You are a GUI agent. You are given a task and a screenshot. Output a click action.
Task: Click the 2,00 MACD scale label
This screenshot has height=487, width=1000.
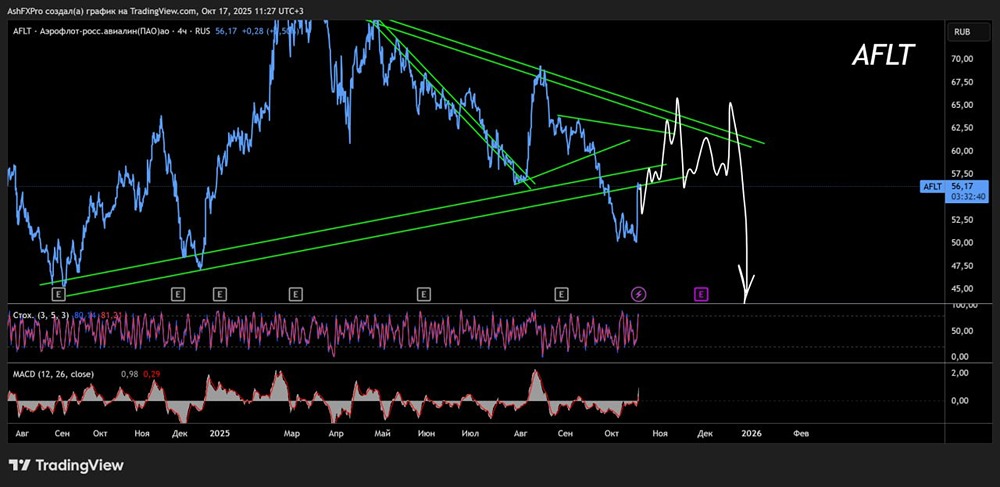pos(959,373)
